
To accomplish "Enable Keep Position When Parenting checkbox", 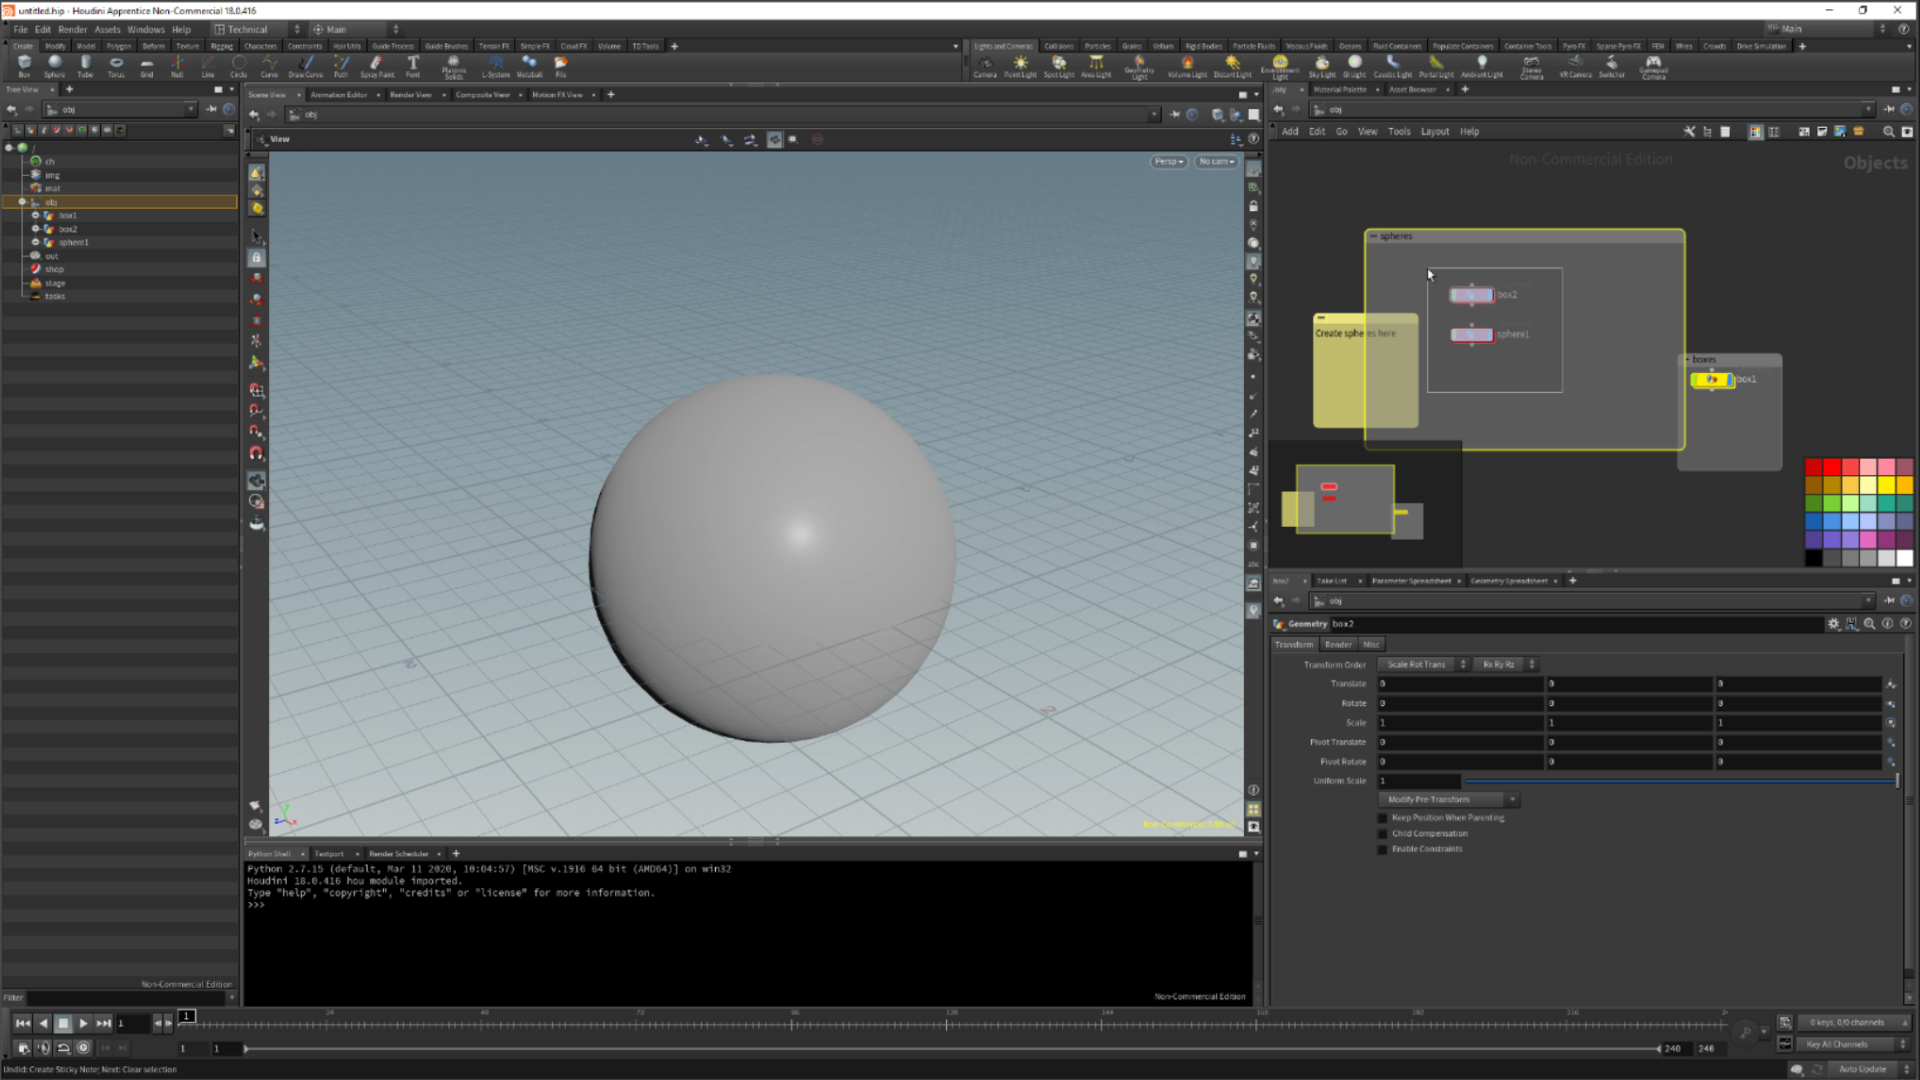I will point(1383,818).
